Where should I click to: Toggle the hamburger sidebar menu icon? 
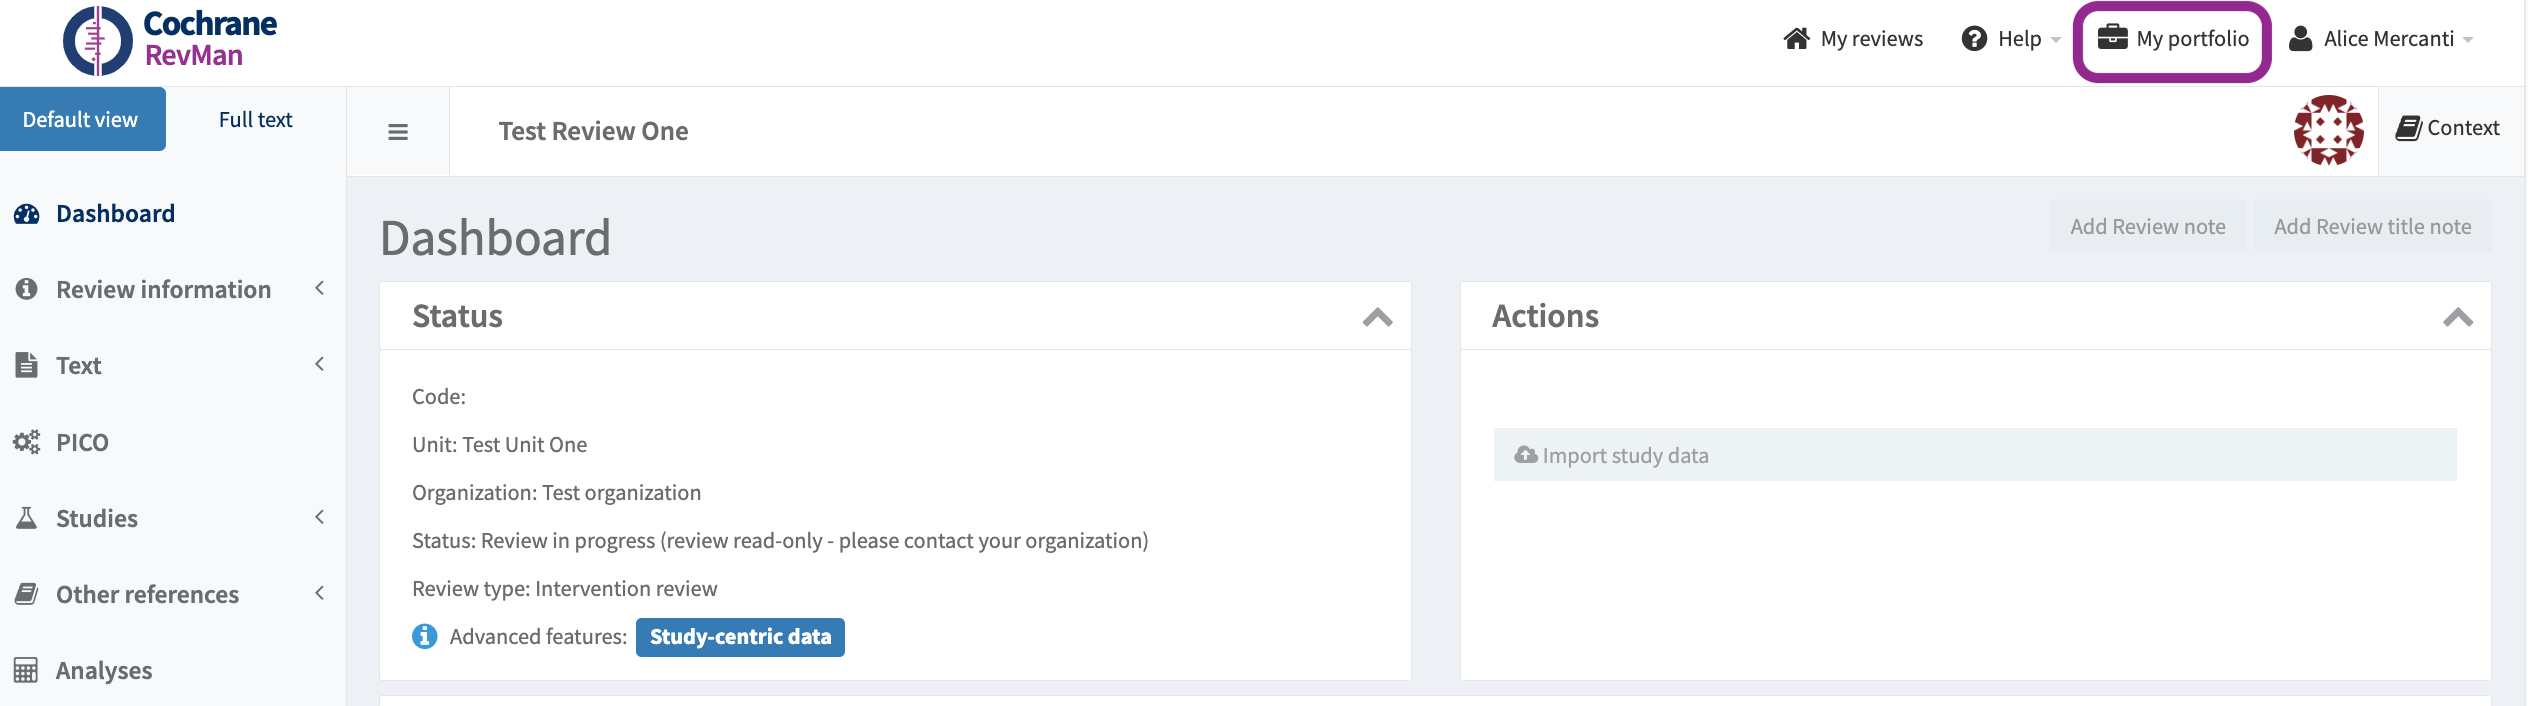coord(398,132)
